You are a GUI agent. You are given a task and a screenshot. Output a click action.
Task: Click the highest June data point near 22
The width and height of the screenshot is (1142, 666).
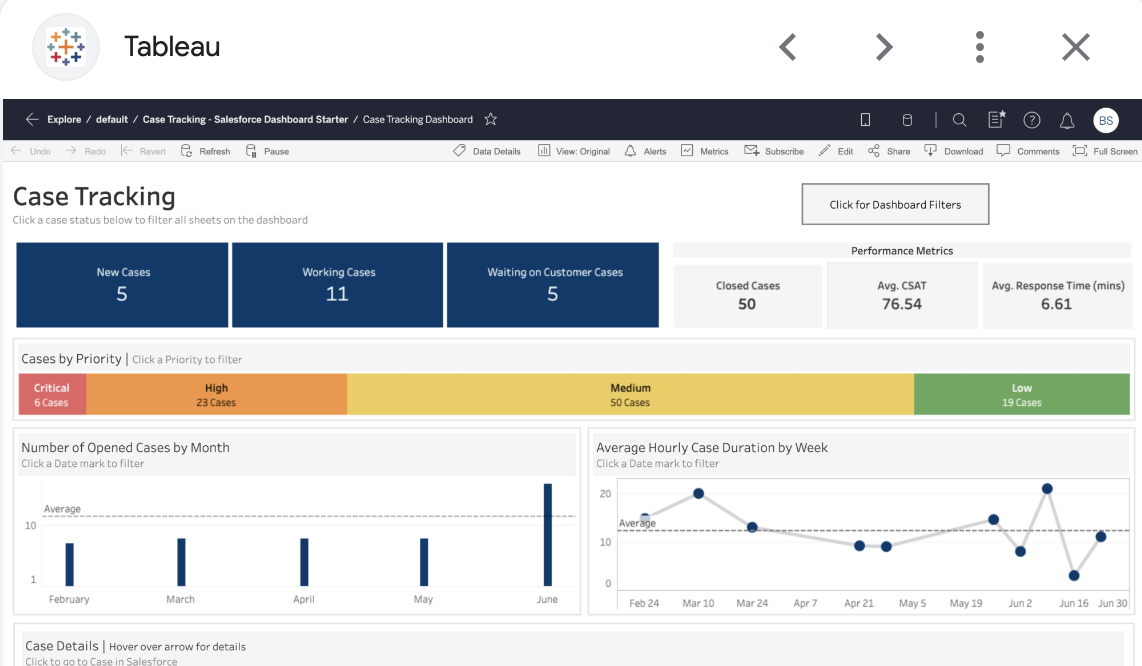tap(1047, 489)
